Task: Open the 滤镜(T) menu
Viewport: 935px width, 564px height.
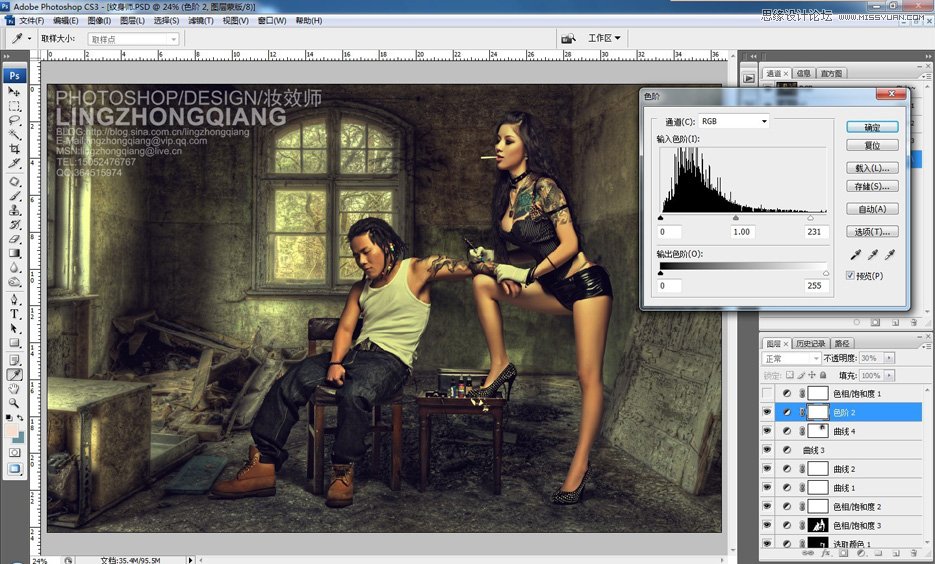Action: coord(198,20)
